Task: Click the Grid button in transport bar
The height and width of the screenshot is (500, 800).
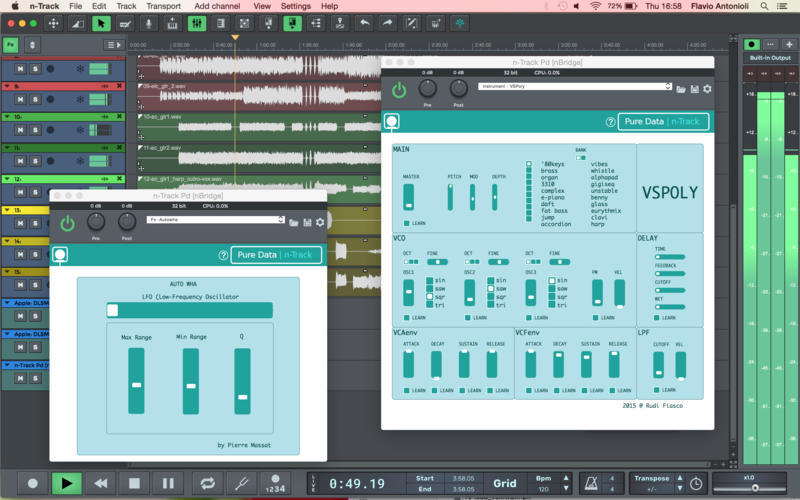Action: pos(505,484)
